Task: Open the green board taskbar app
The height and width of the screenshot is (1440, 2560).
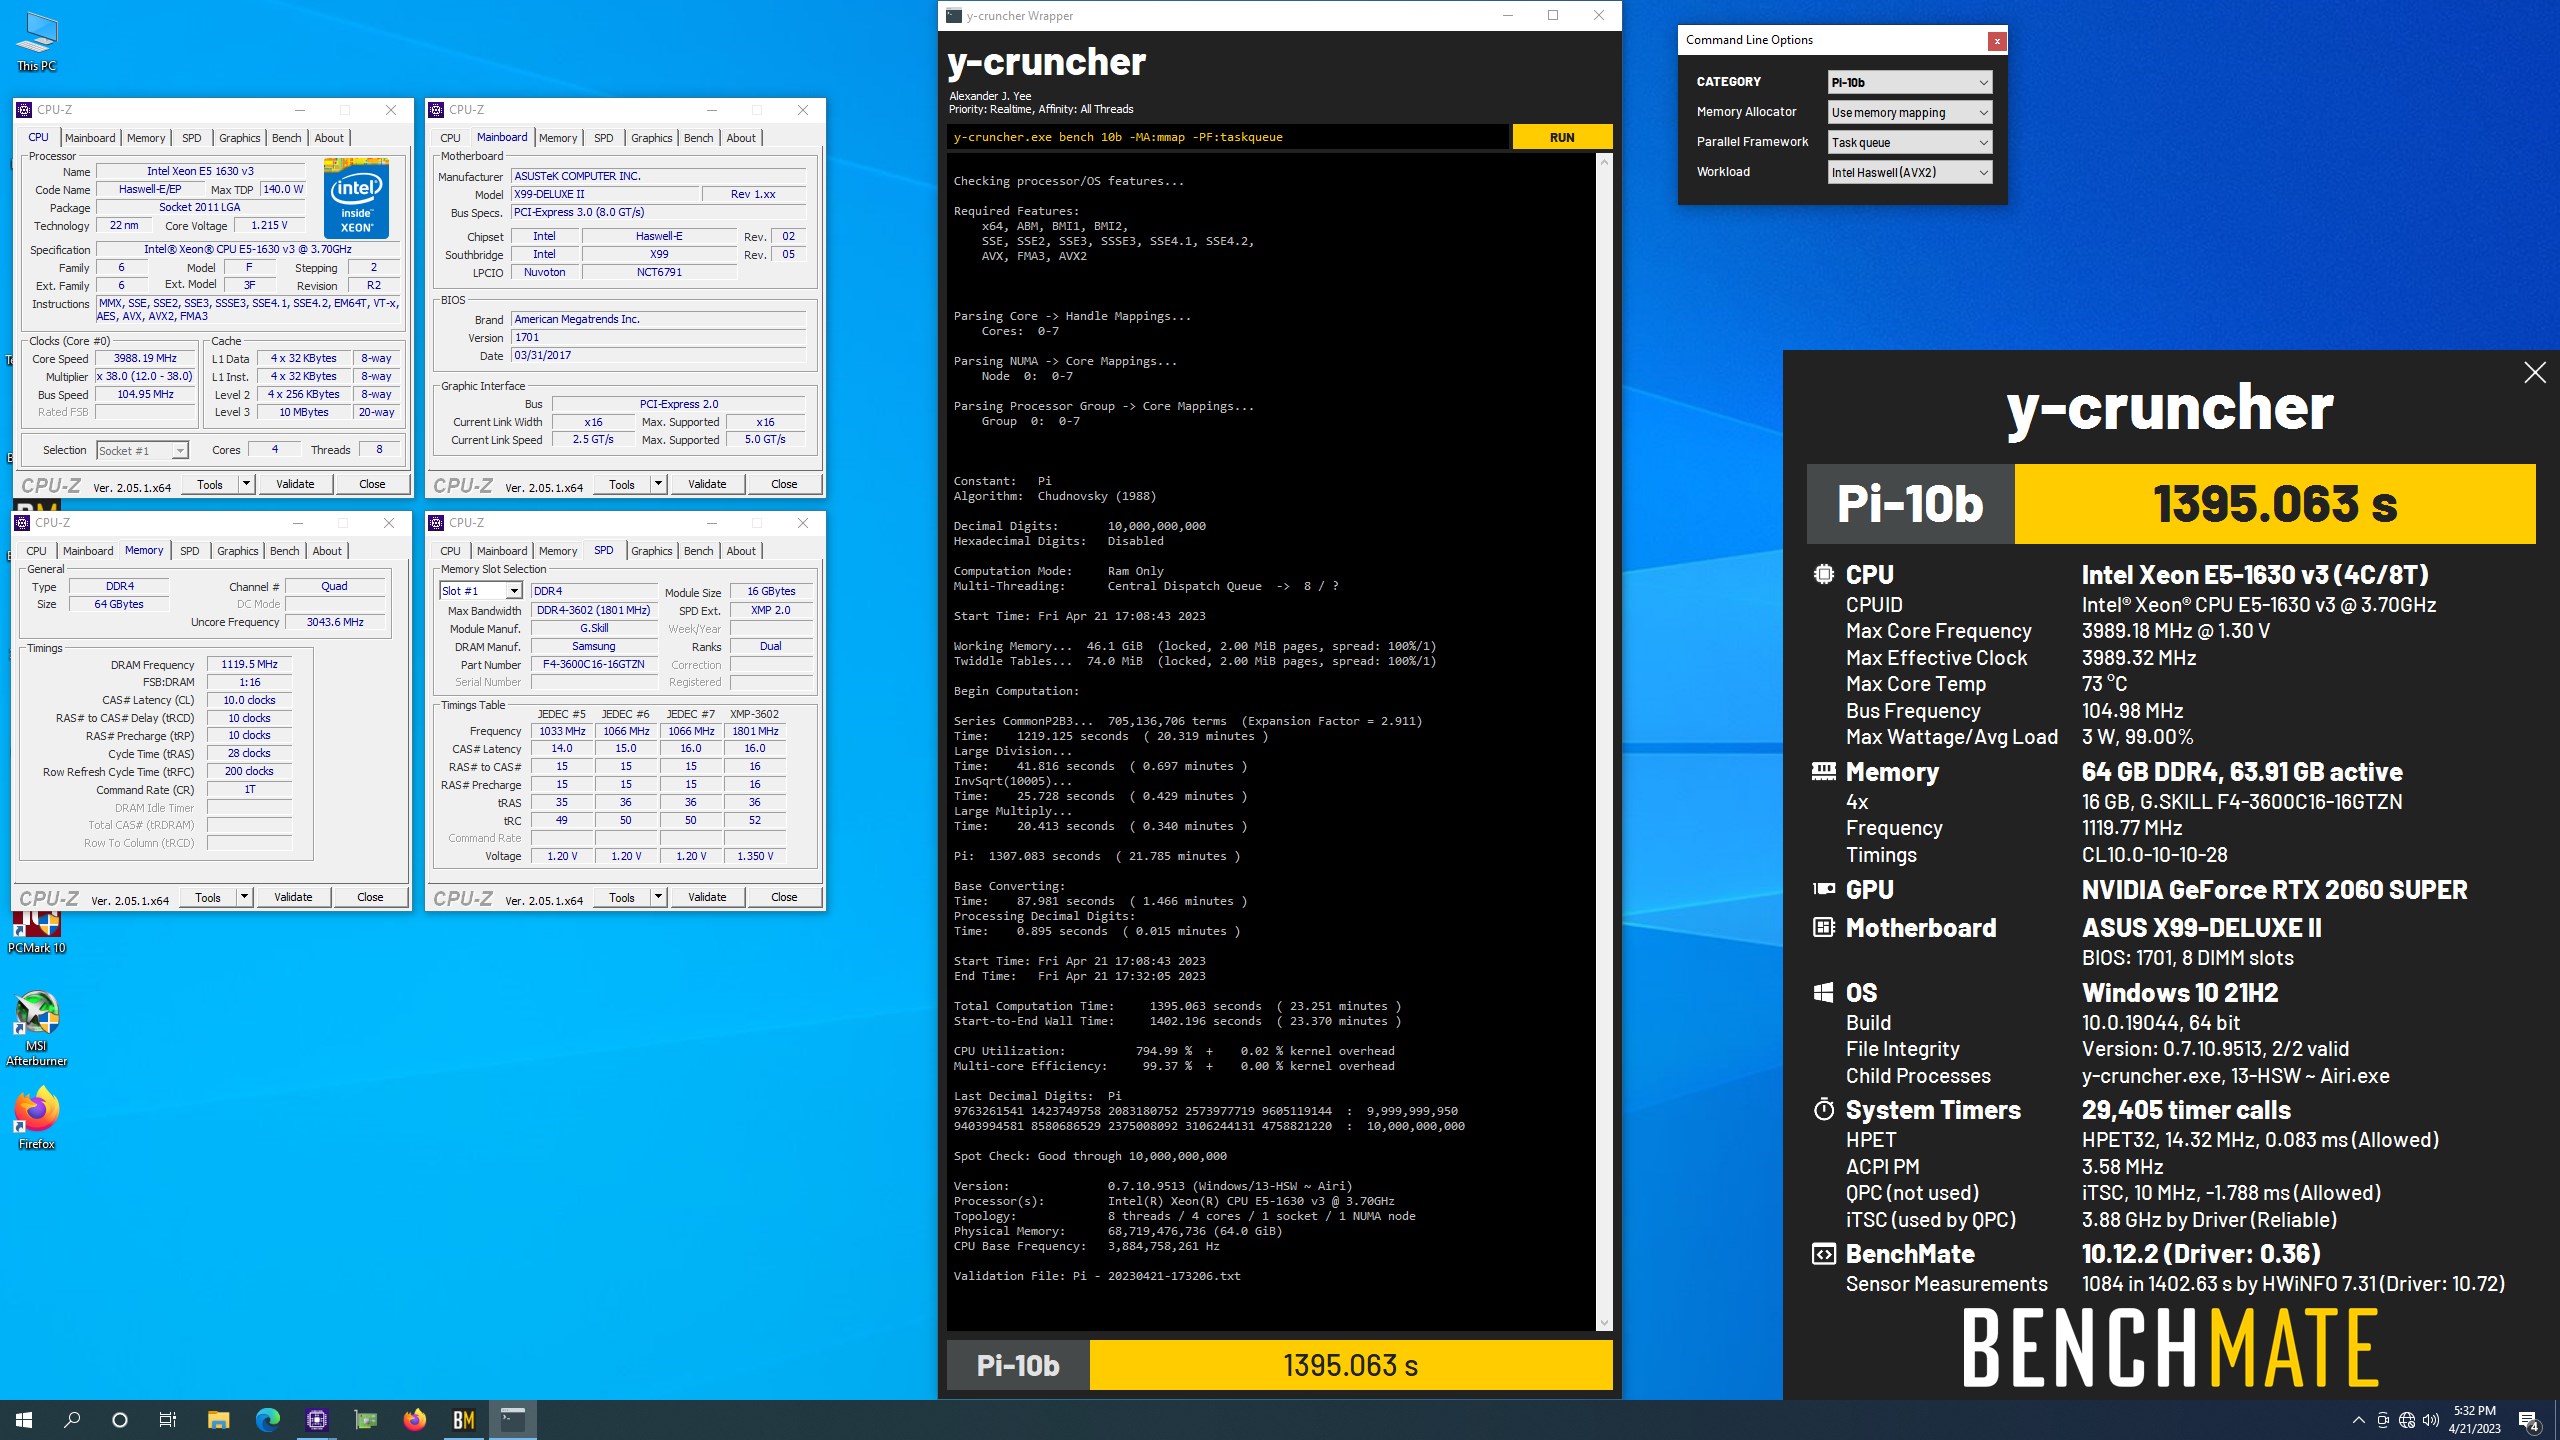Action: coord(366,1419)
